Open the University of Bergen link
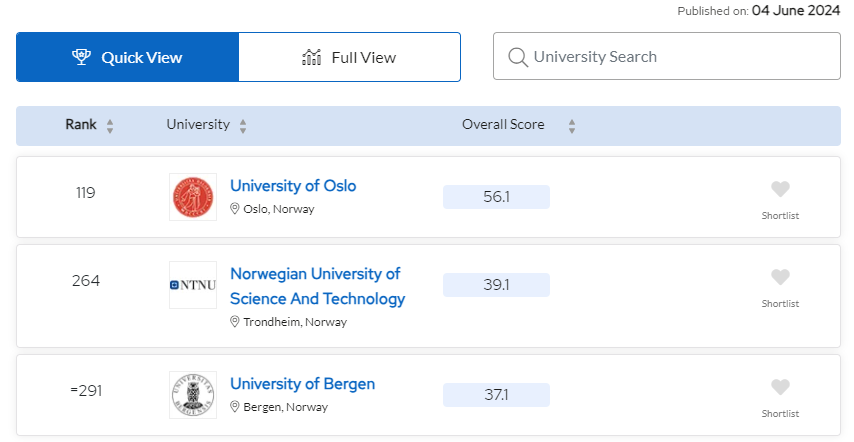Screen dimensions: 854x442 [302, 384]
